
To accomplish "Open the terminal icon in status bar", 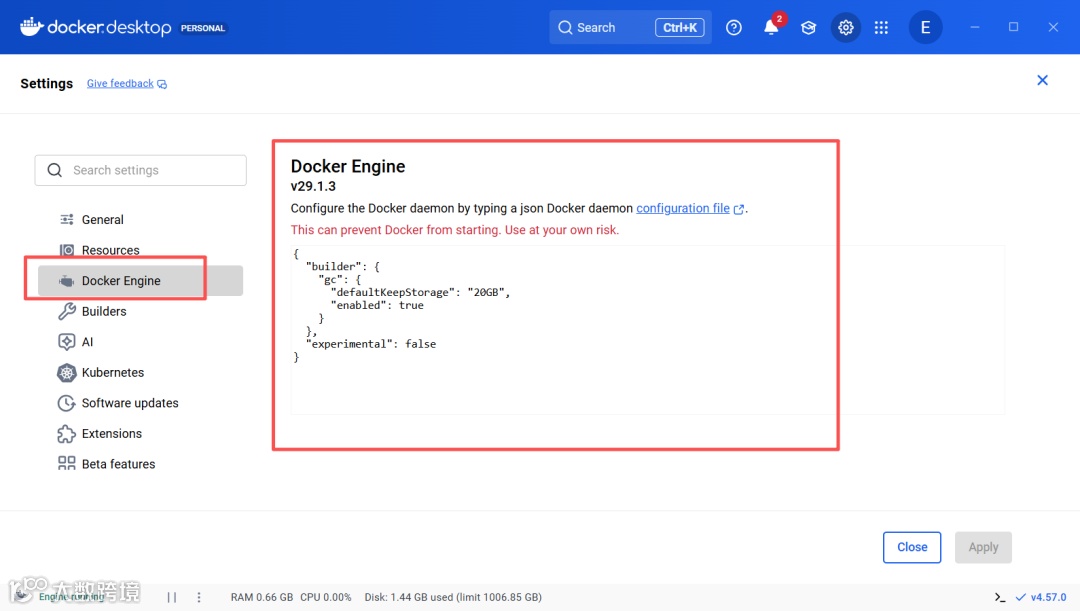I will pos(999,597).
